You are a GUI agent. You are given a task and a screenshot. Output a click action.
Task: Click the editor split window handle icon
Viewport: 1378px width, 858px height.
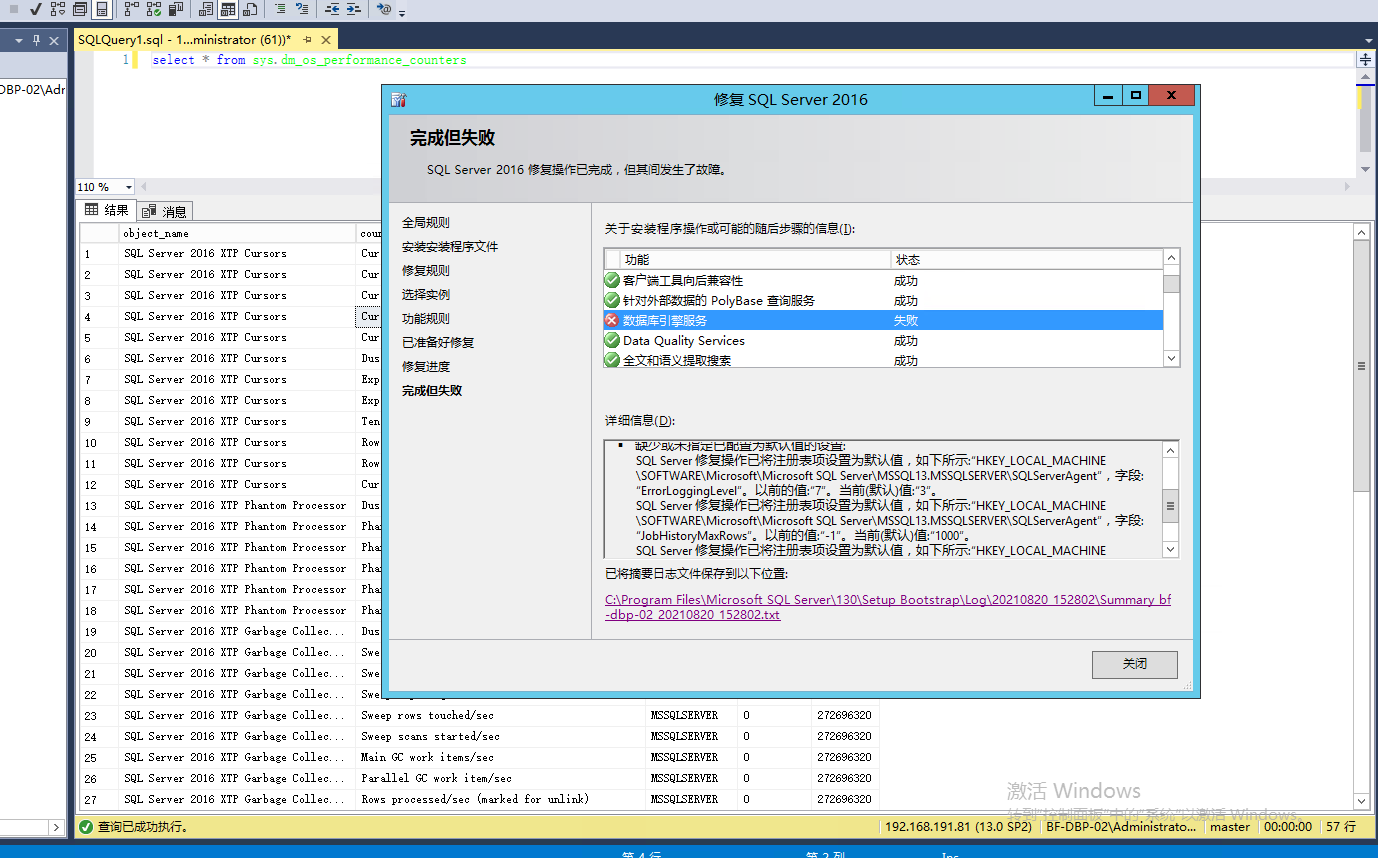[1366, 60]
